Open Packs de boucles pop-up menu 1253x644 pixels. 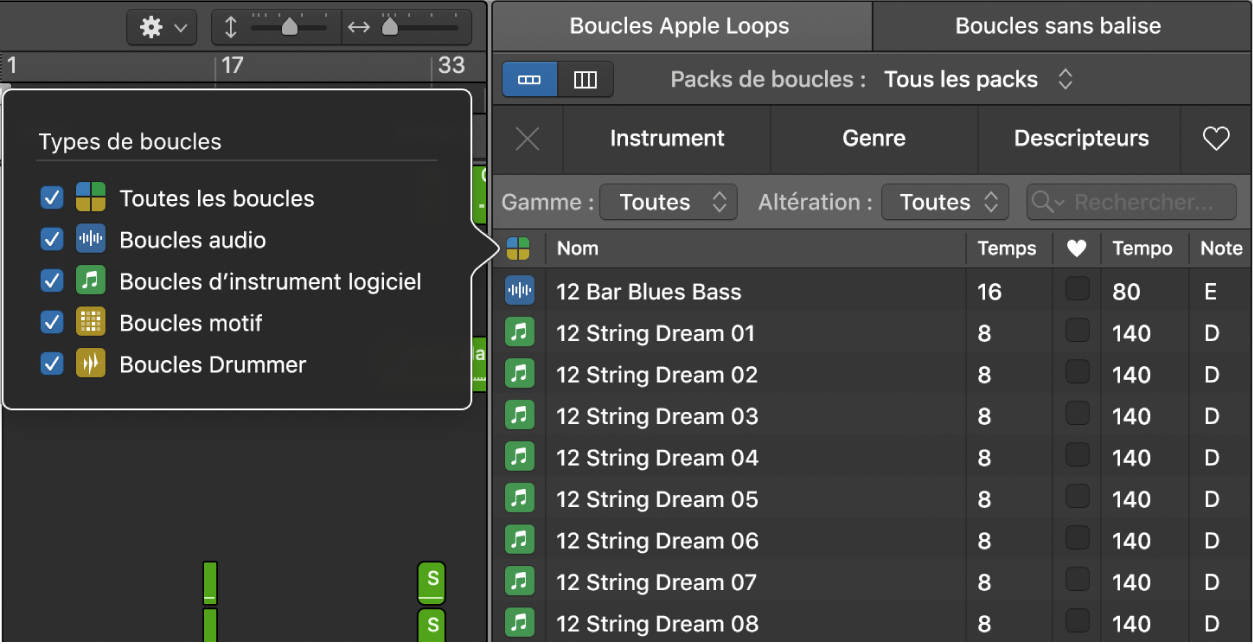tap(978, 80)
